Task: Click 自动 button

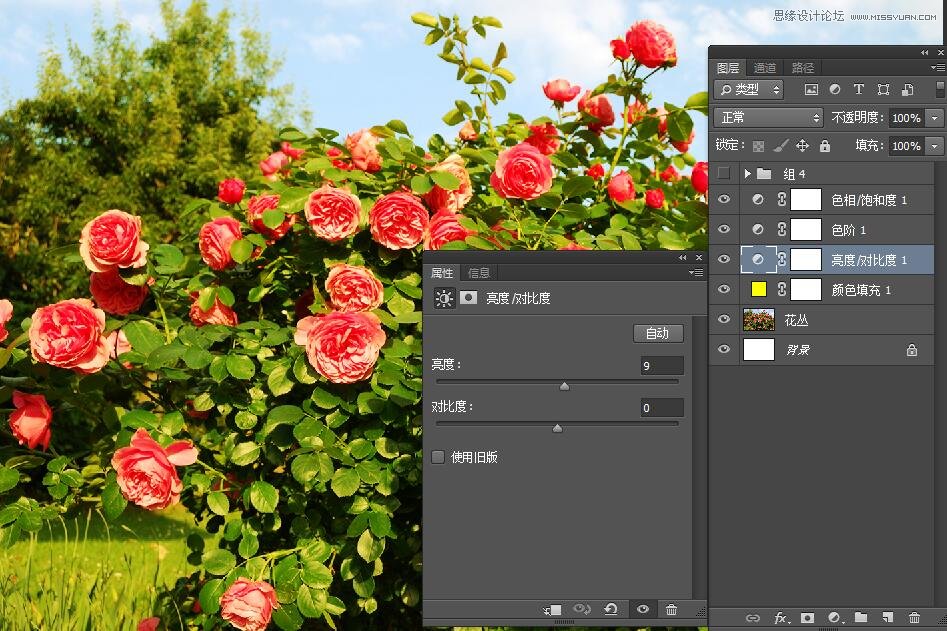Action: [658, 333]
